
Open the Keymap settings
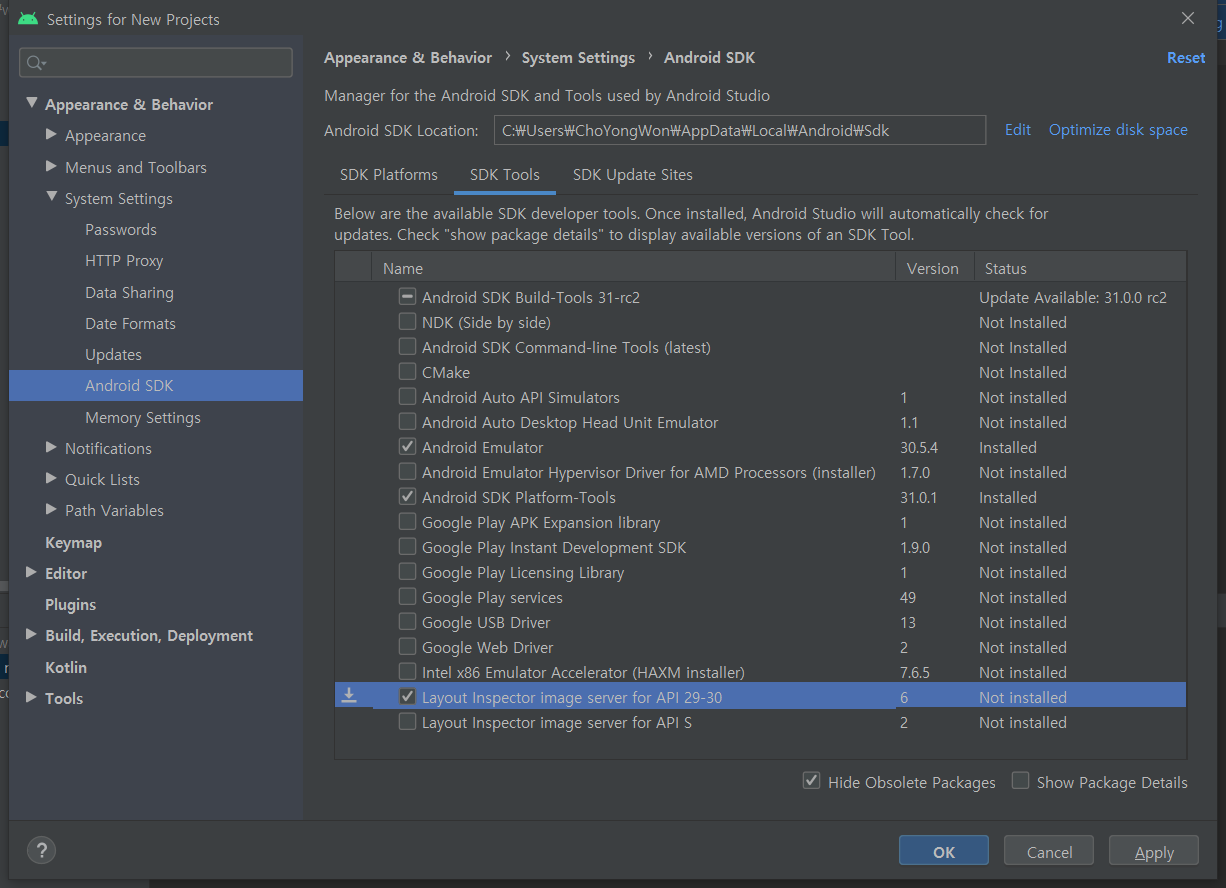pyautogui.click(x=73, y=542)
